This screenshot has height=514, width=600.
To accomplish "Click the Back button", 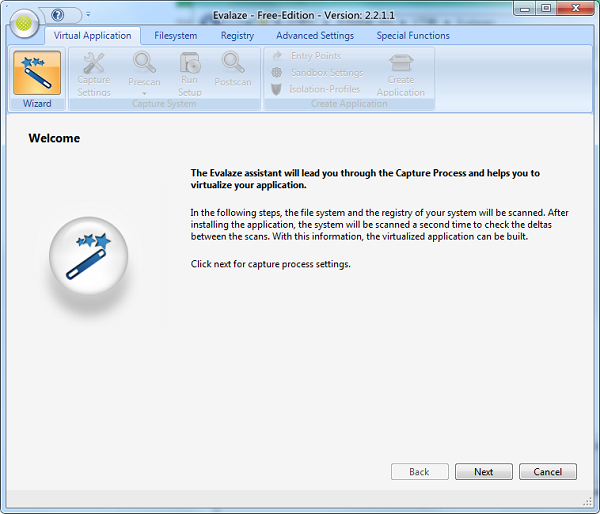I will point(419,472).
